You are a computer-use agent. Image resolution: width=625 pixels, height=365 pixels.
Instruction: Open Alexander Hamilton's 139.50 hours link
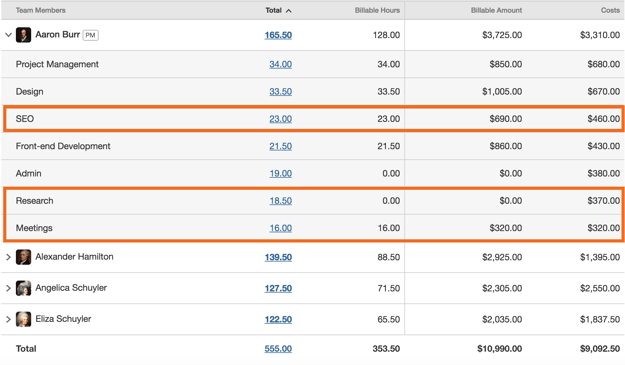tap(278, 257)
